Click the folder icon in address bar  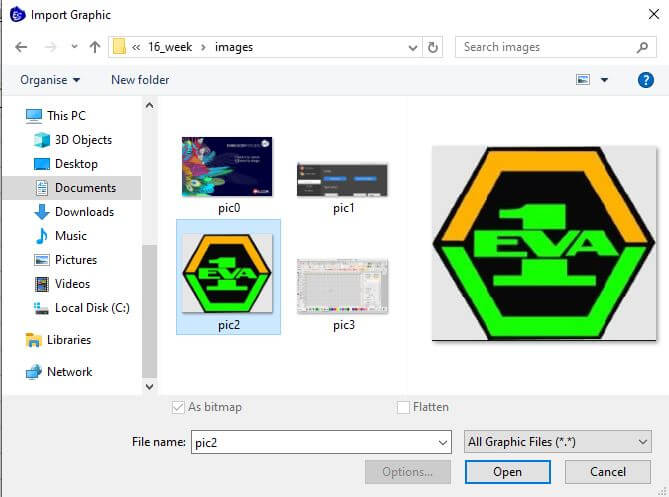point(119,47)
